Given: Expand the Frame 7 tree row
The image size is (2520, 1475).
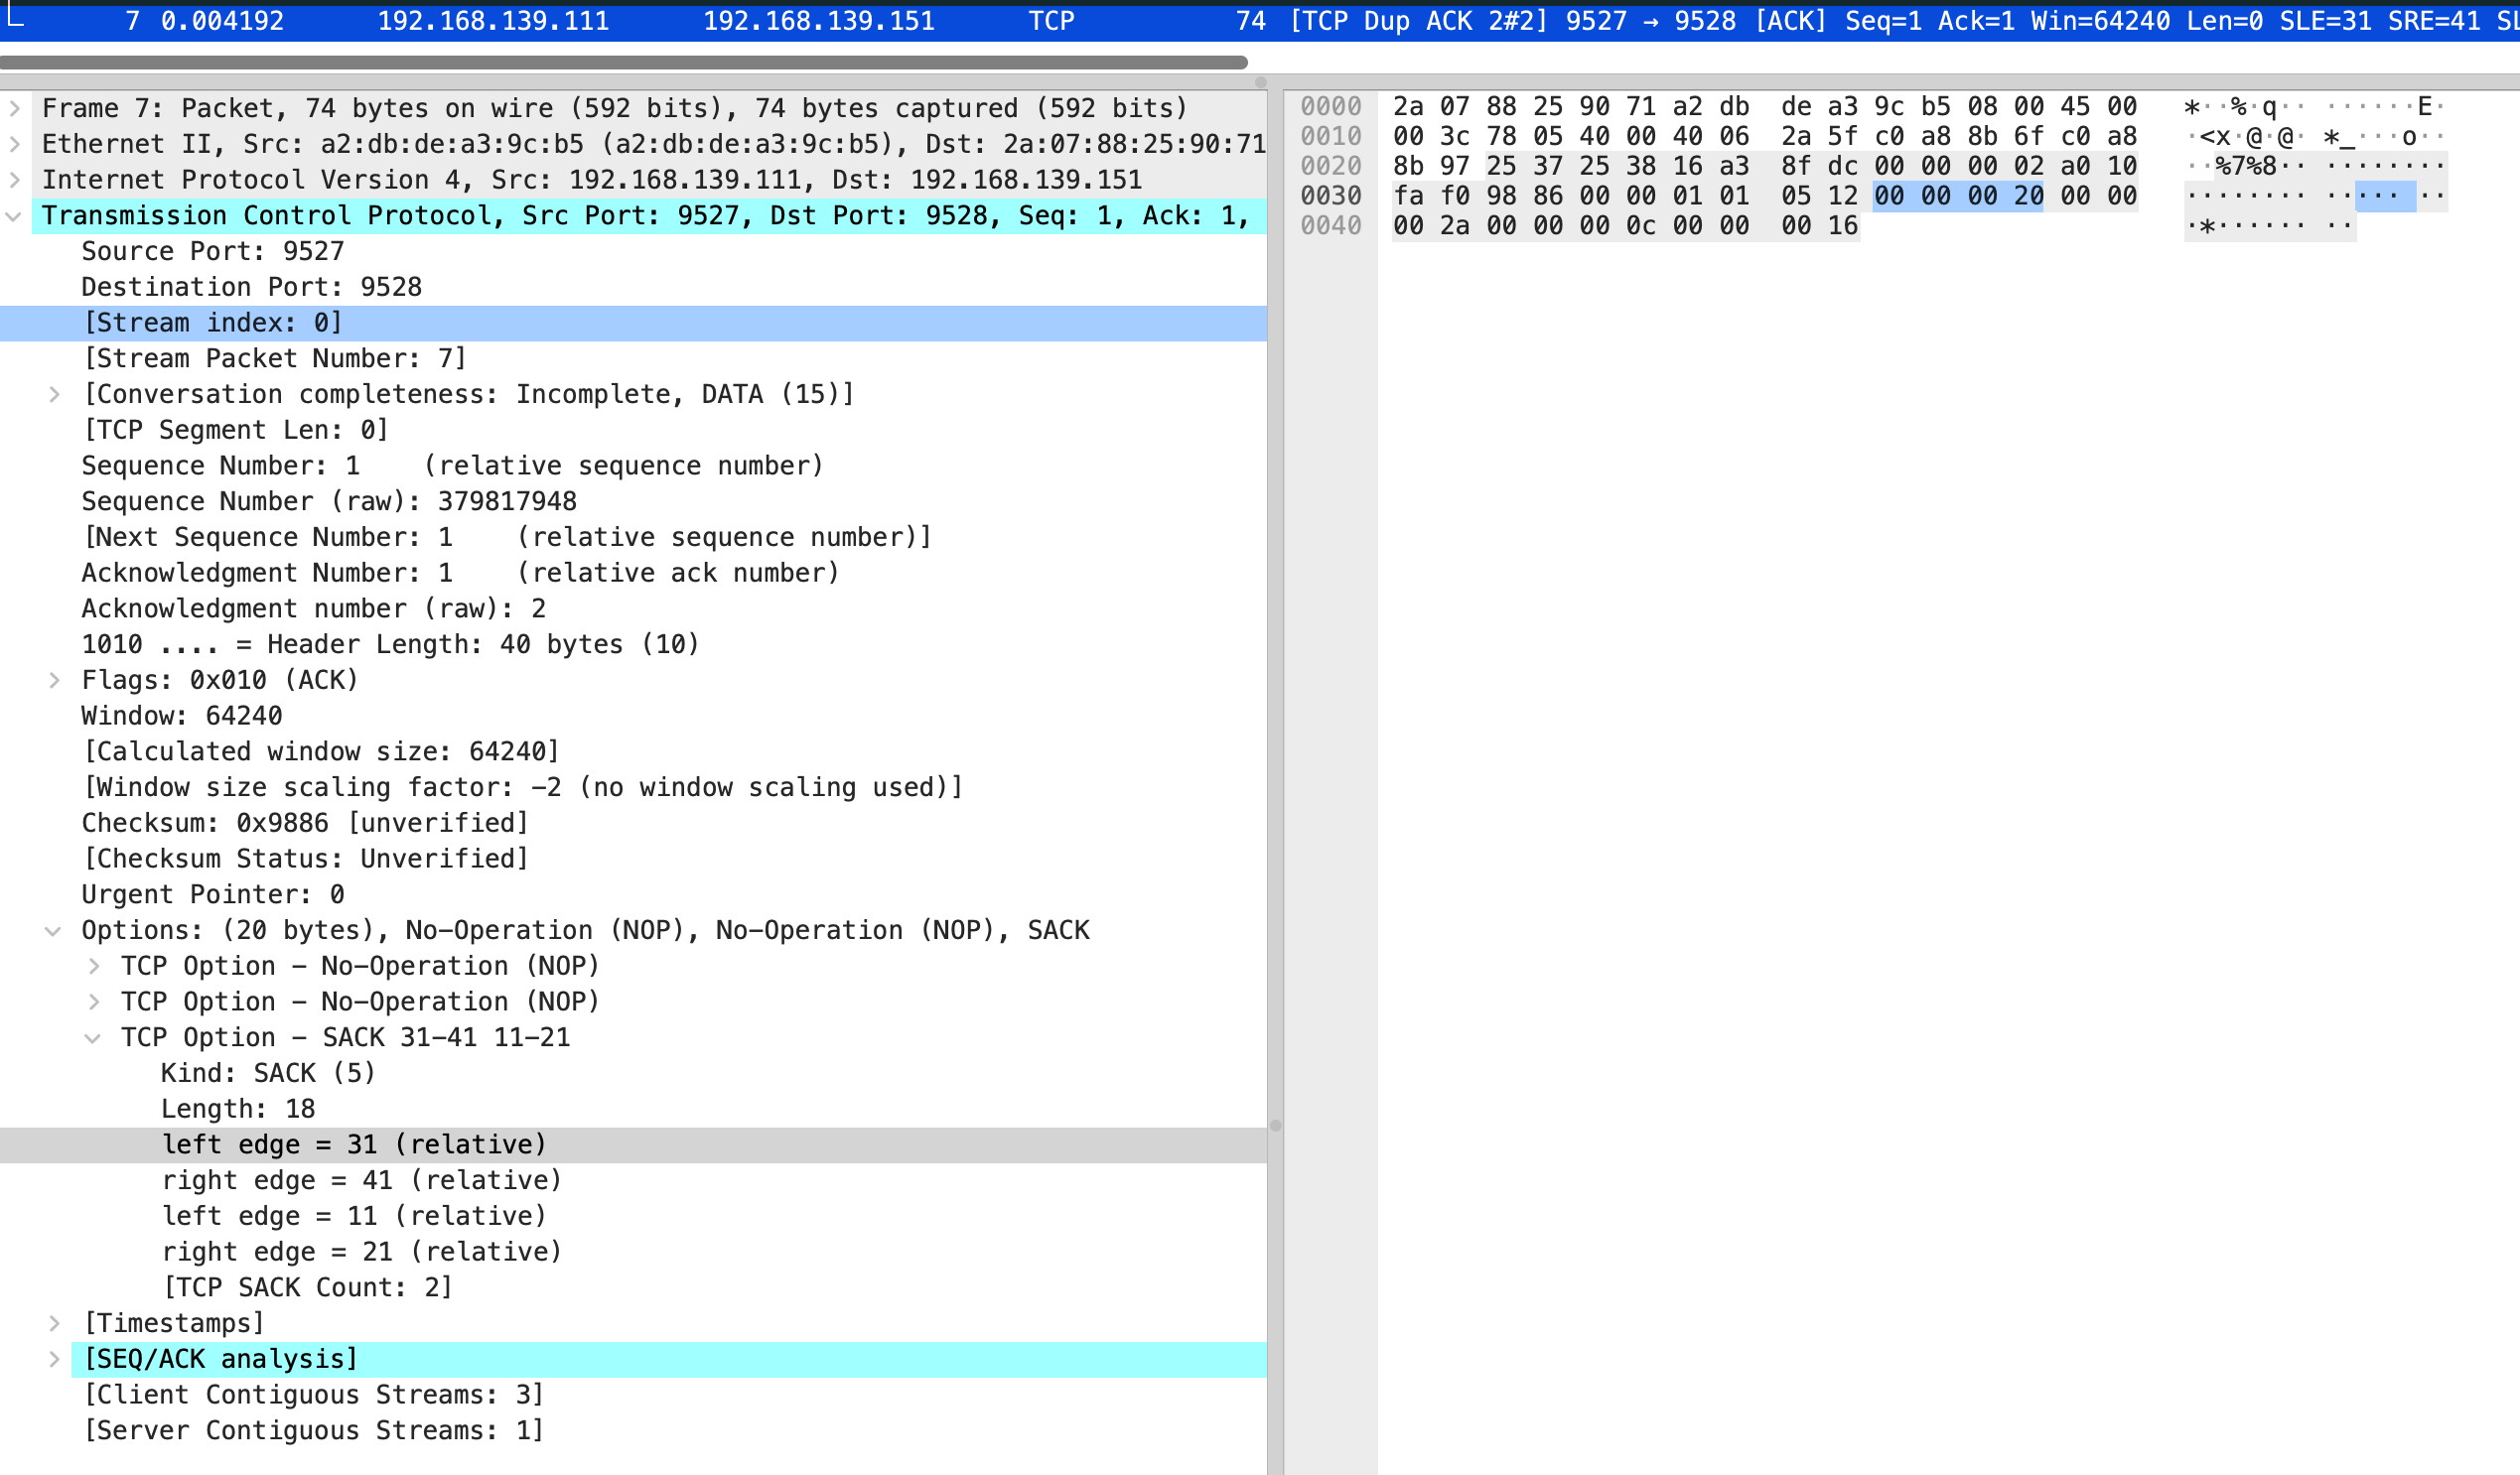Looking at the screenshot, I should [x=15, y=108].
